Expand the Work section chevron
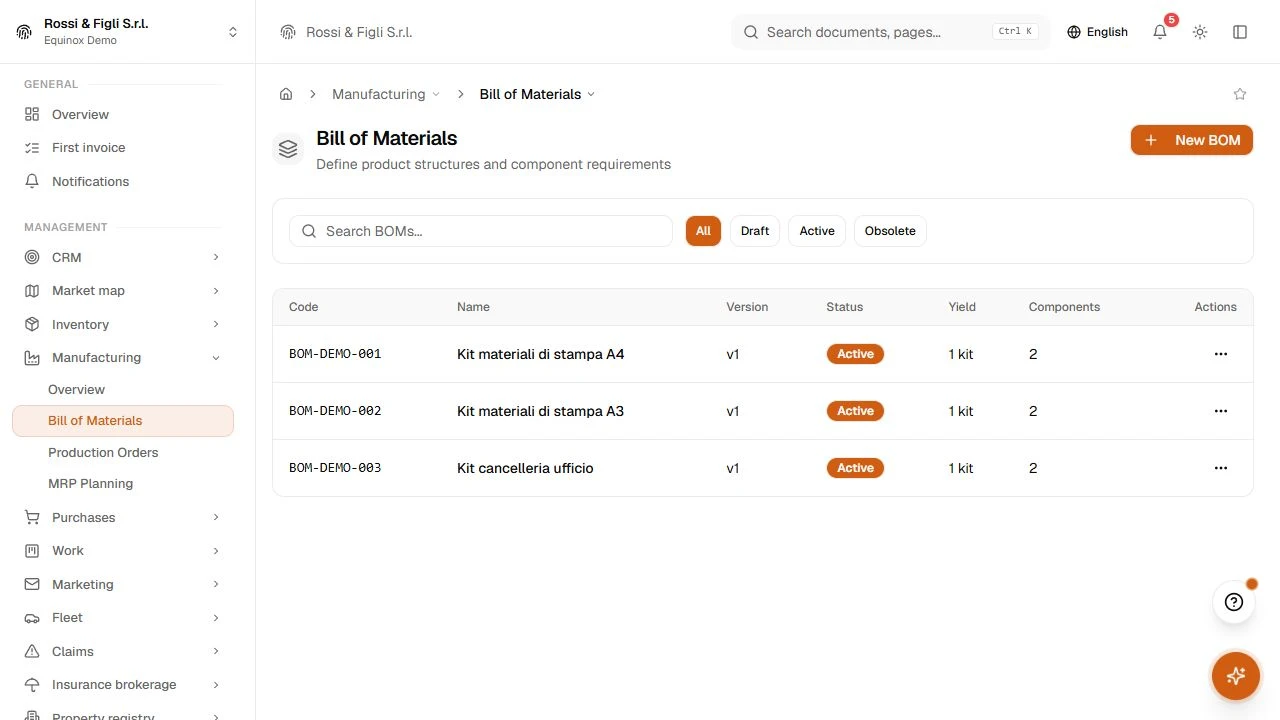 (x=216, y=551)
